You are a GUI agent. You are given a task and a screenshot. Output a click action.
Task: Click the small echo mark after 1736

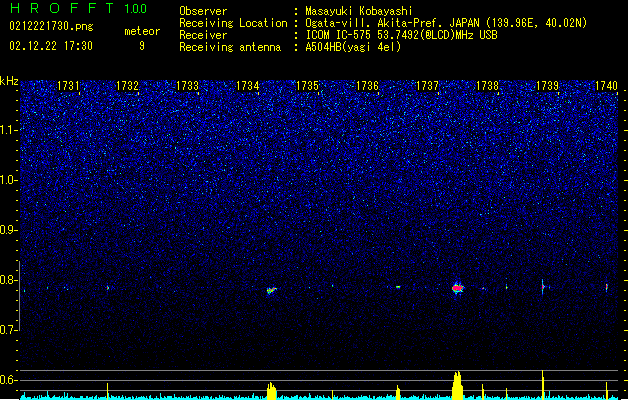[398, 287]
